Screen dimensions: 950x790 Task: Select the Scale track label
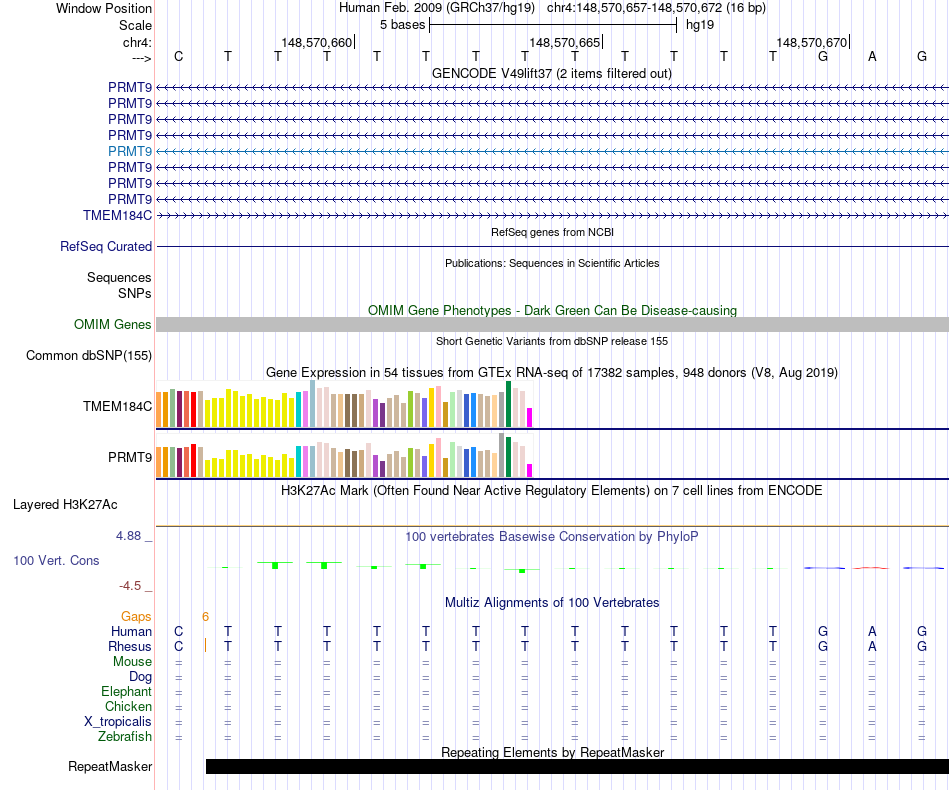(135, 25)
